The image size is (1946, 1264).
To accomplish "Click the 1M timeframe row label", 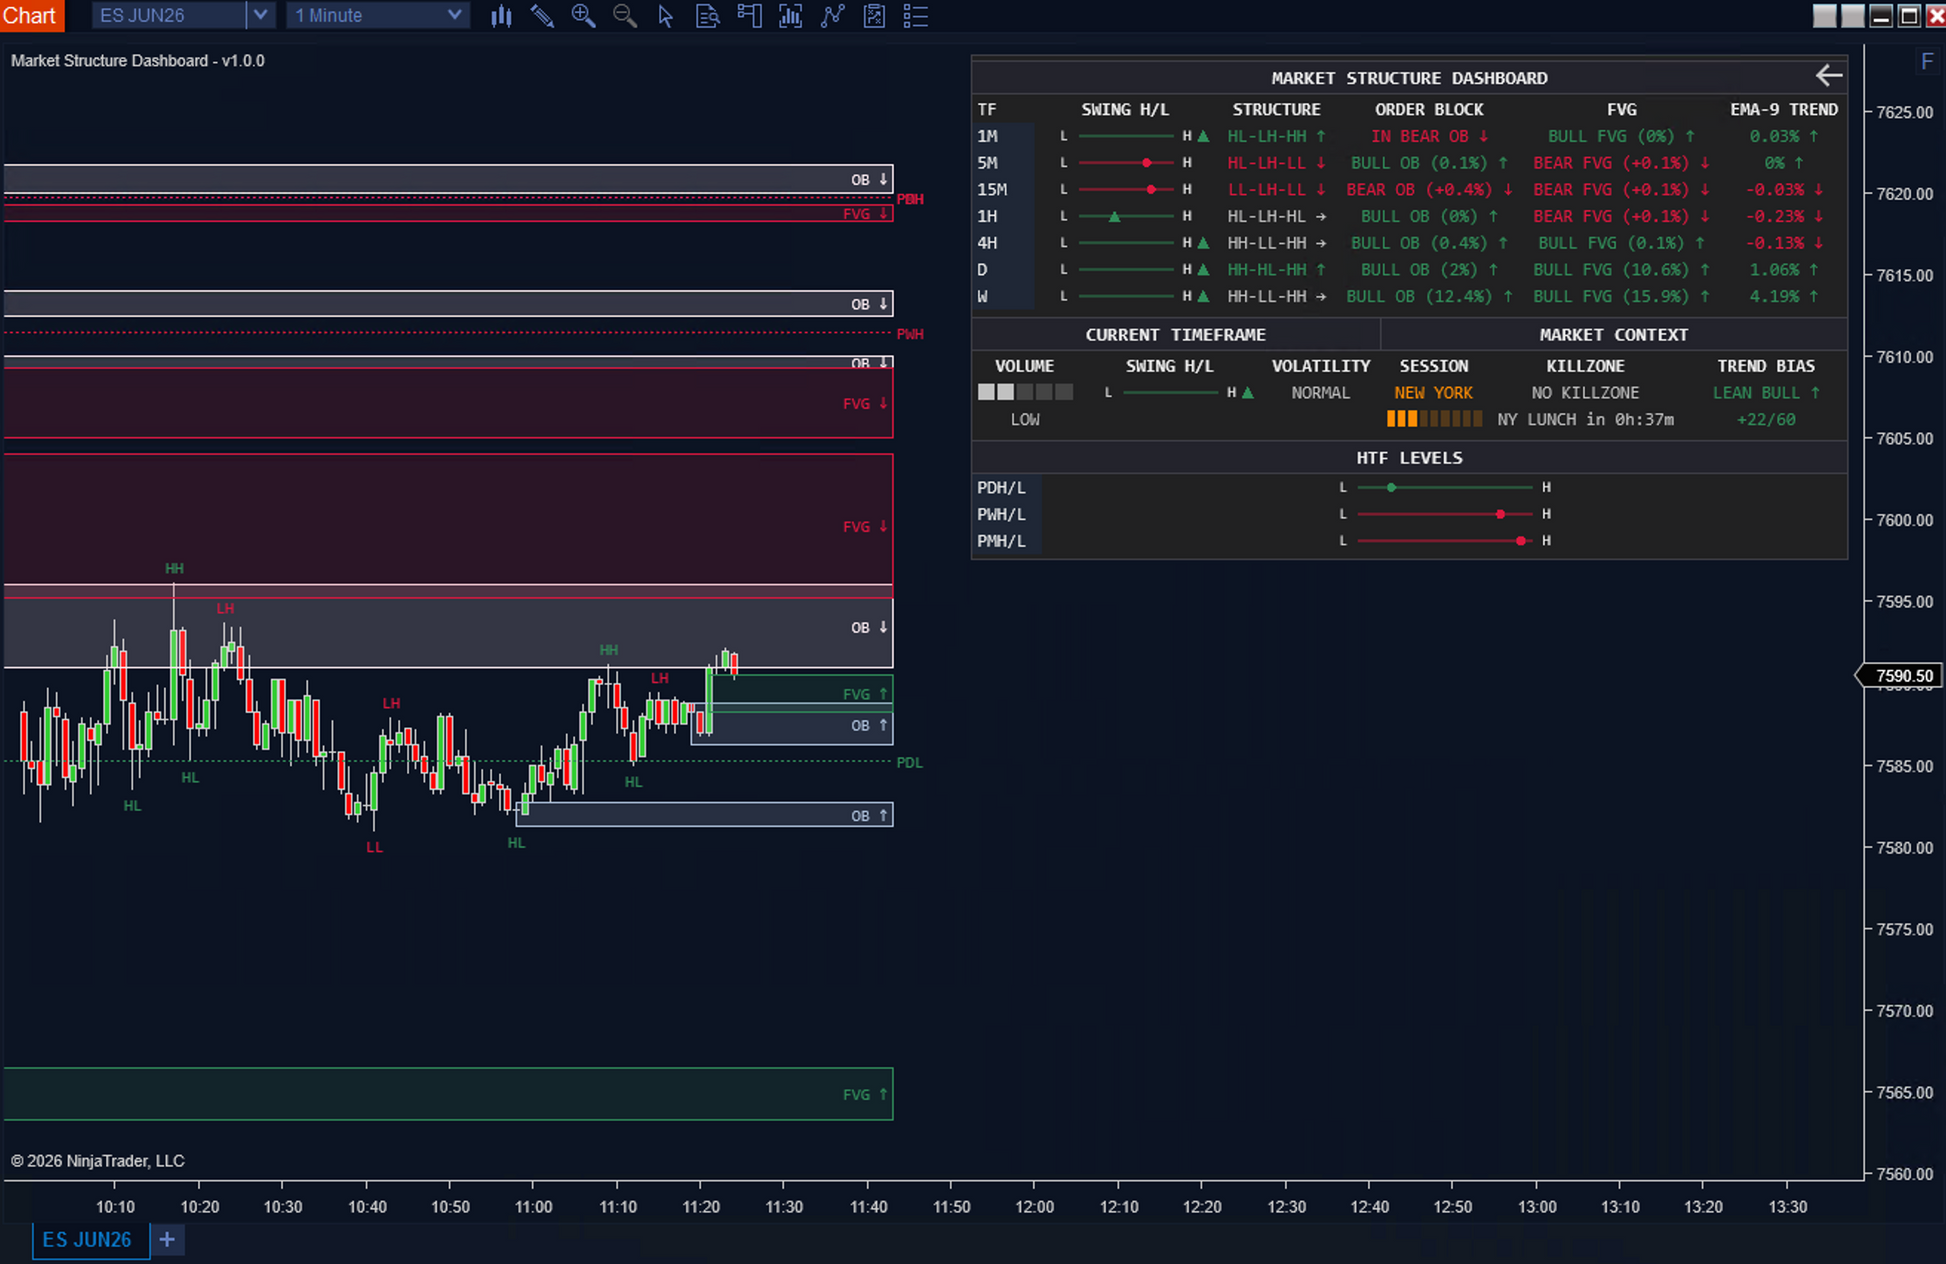I will [988, 136].
